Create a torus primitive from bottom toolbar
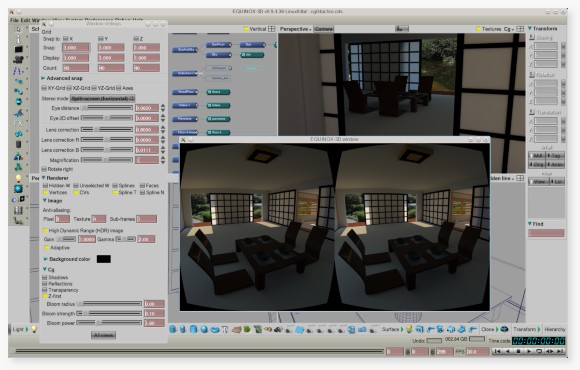Screen dimensions: 580x370 click(x=215, y=329)
